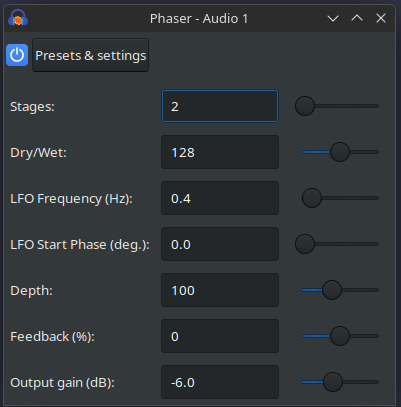Click the Stages: label
The height and width of the screenshot is (407, 401).
tap(32, 107)
